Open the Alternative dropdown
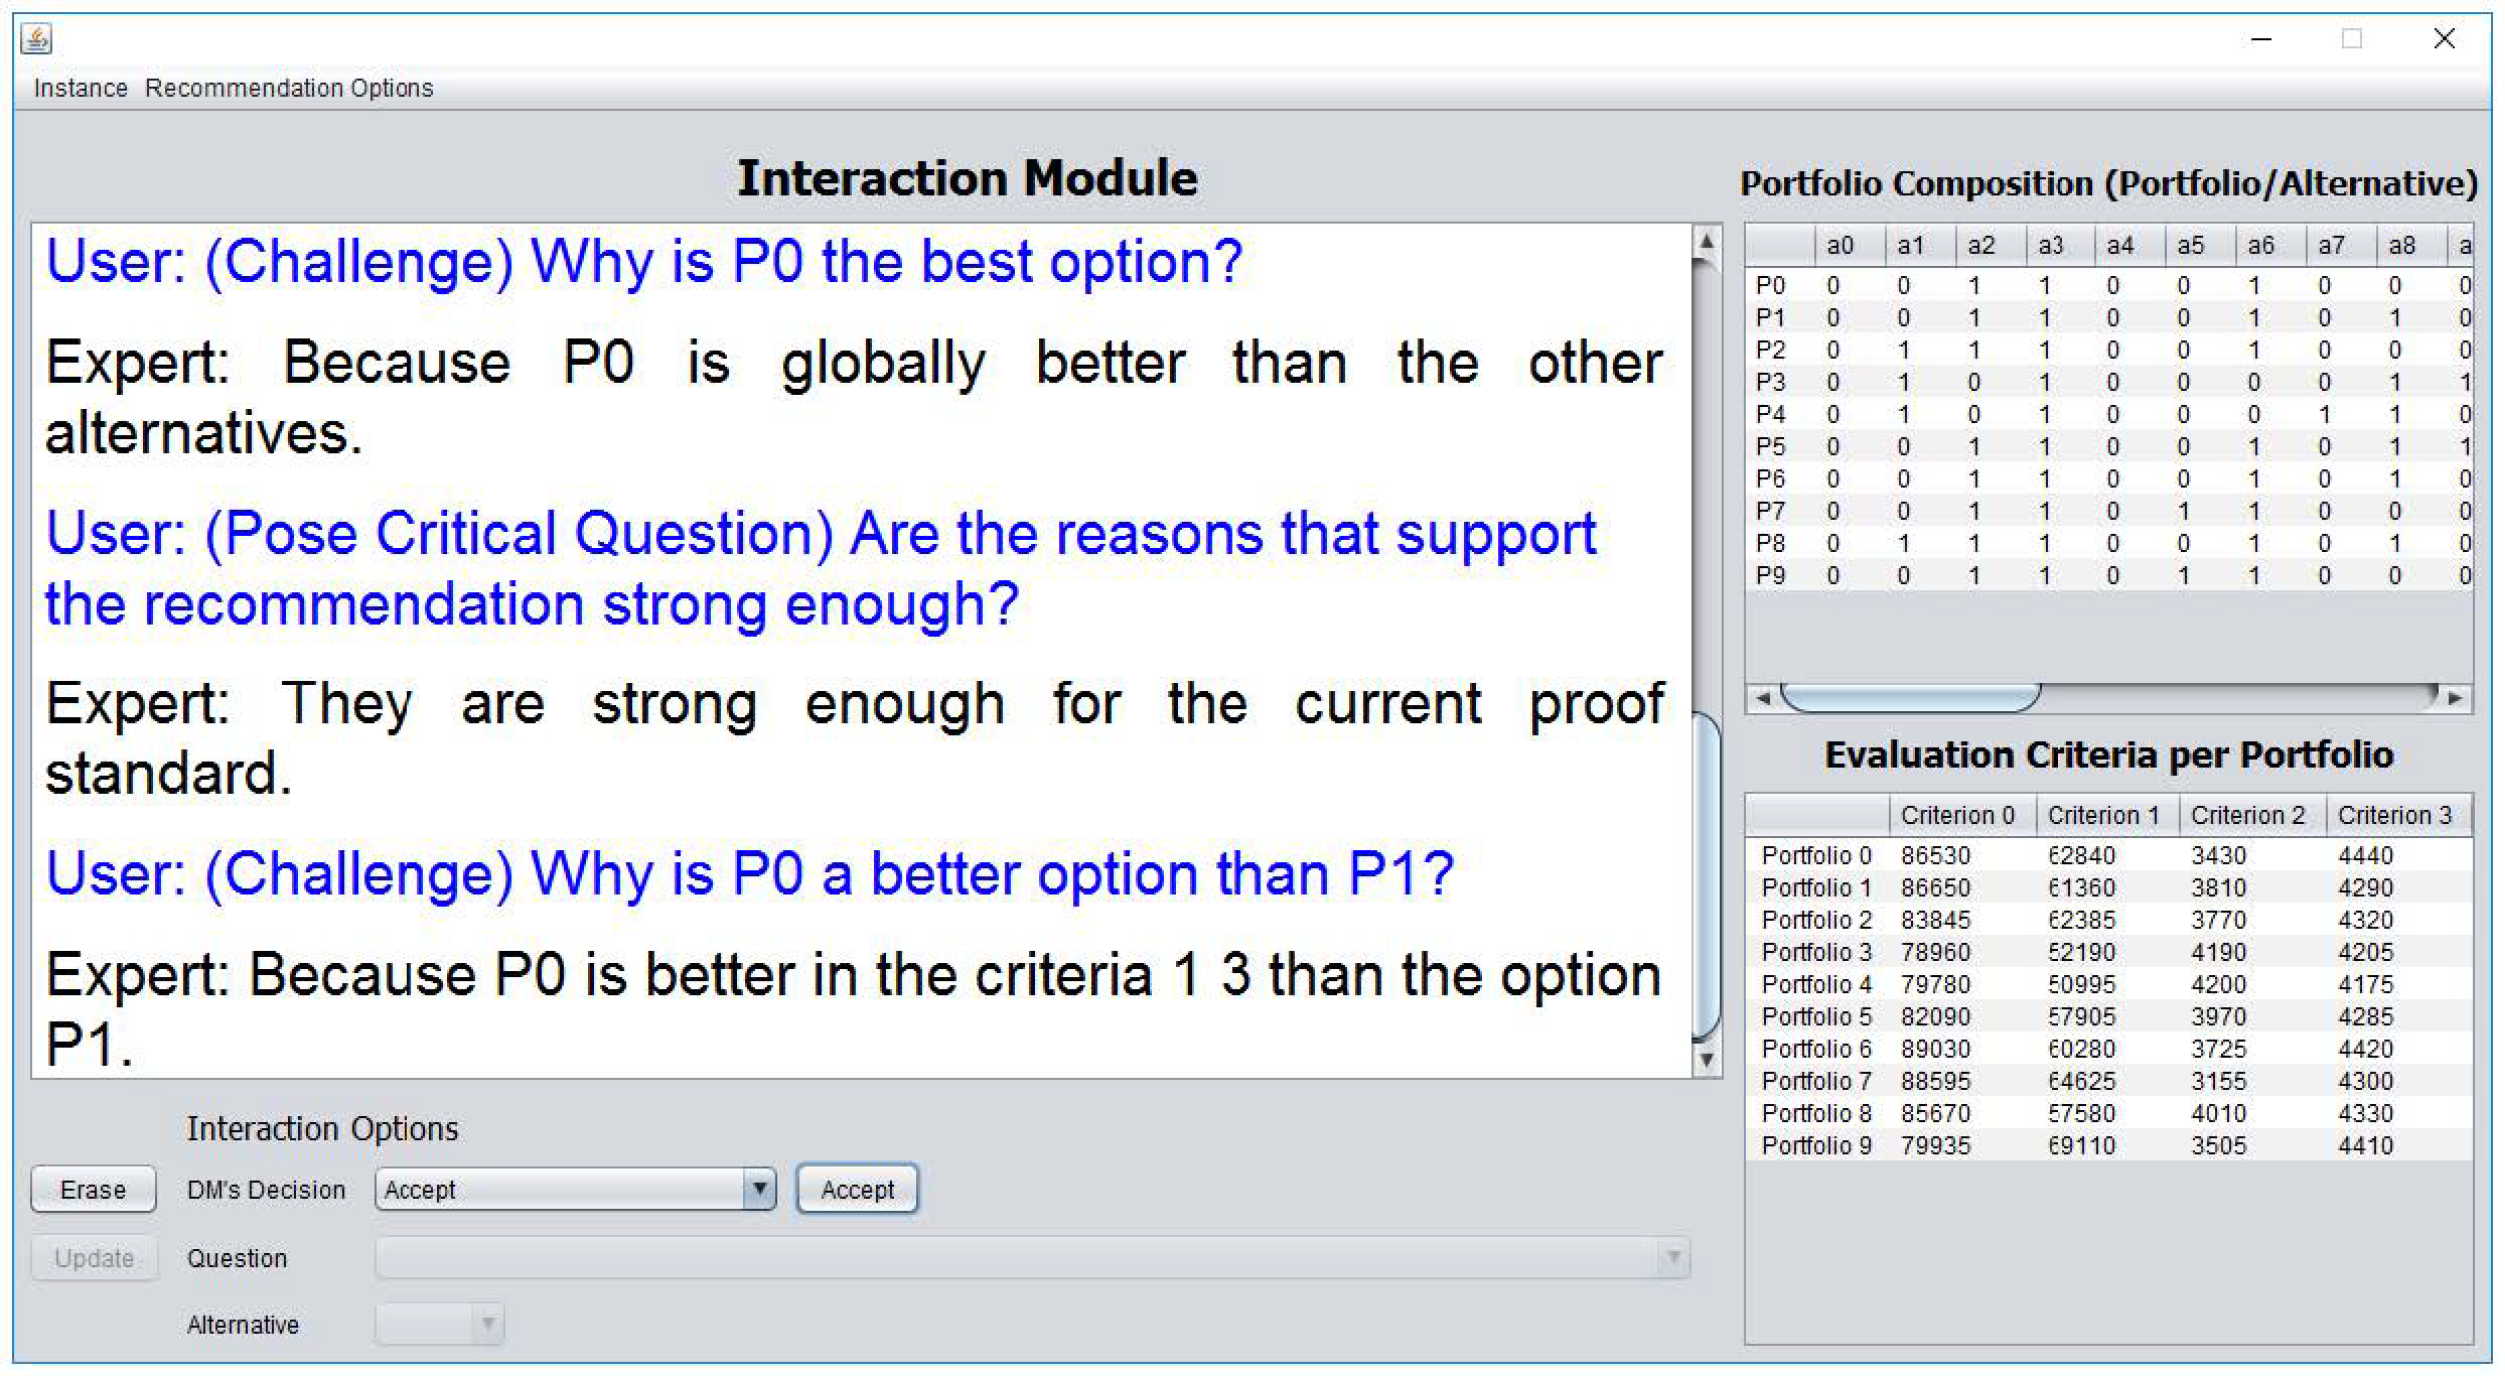This screenshot has width=2505, height=1376. (488, 1324)
